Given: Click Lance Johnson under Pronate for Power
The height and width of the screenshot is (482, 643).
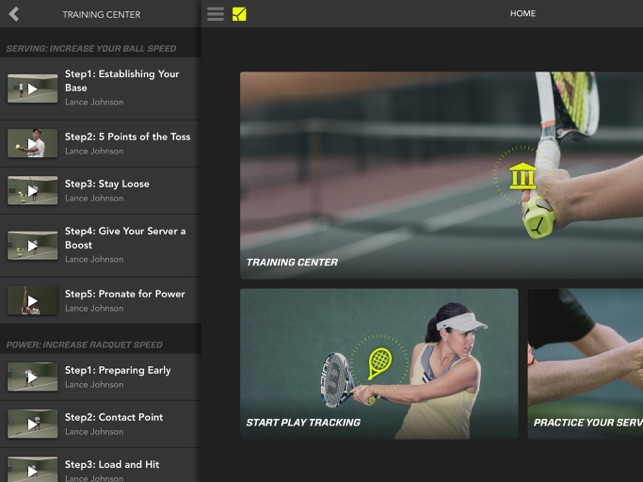Looking at the screenshot, I should (94, 308).
